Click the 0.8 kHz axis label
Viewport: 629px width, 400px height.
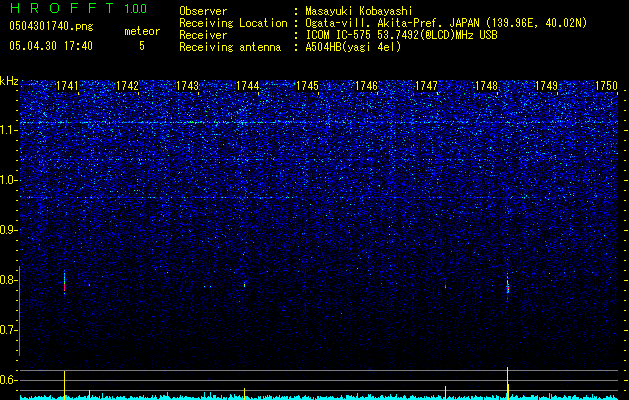[x=8, y=280]
